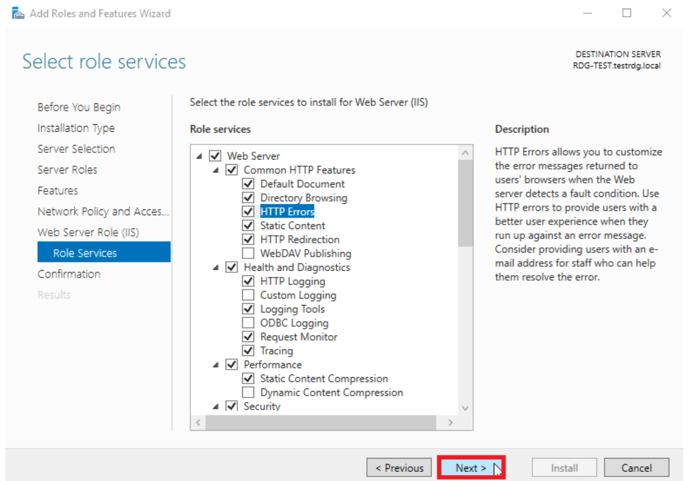Enable Dynamic Content Compression checkbox
The width and height of the screenshot is (688, 481).
point(248,392)
